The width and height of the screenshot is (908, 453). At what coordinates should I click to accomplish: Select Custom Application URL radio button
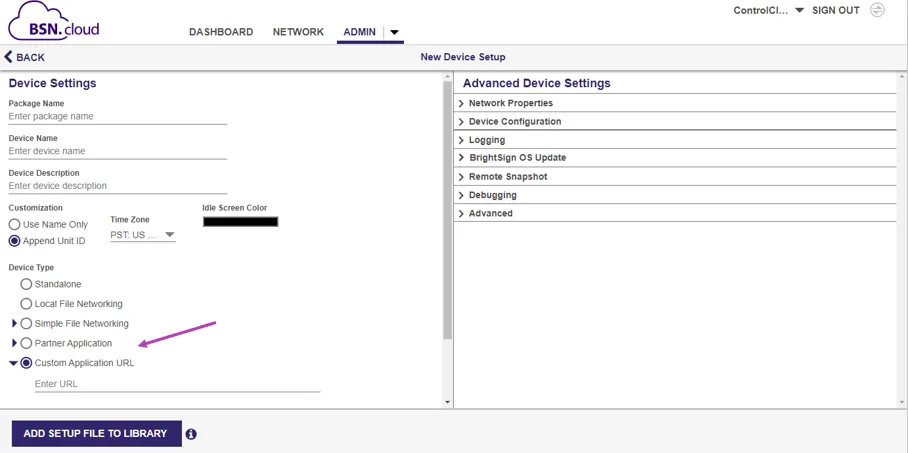(26, 363)
